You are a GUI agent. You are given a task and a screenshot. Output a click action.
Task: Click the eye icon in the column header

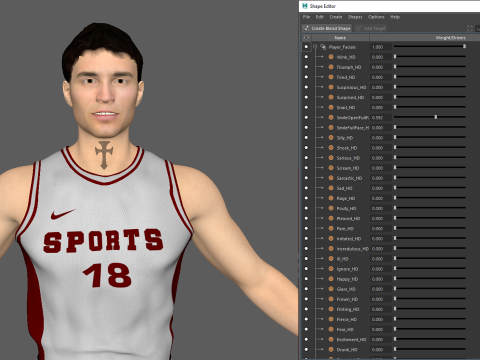[x=306, y=38]
